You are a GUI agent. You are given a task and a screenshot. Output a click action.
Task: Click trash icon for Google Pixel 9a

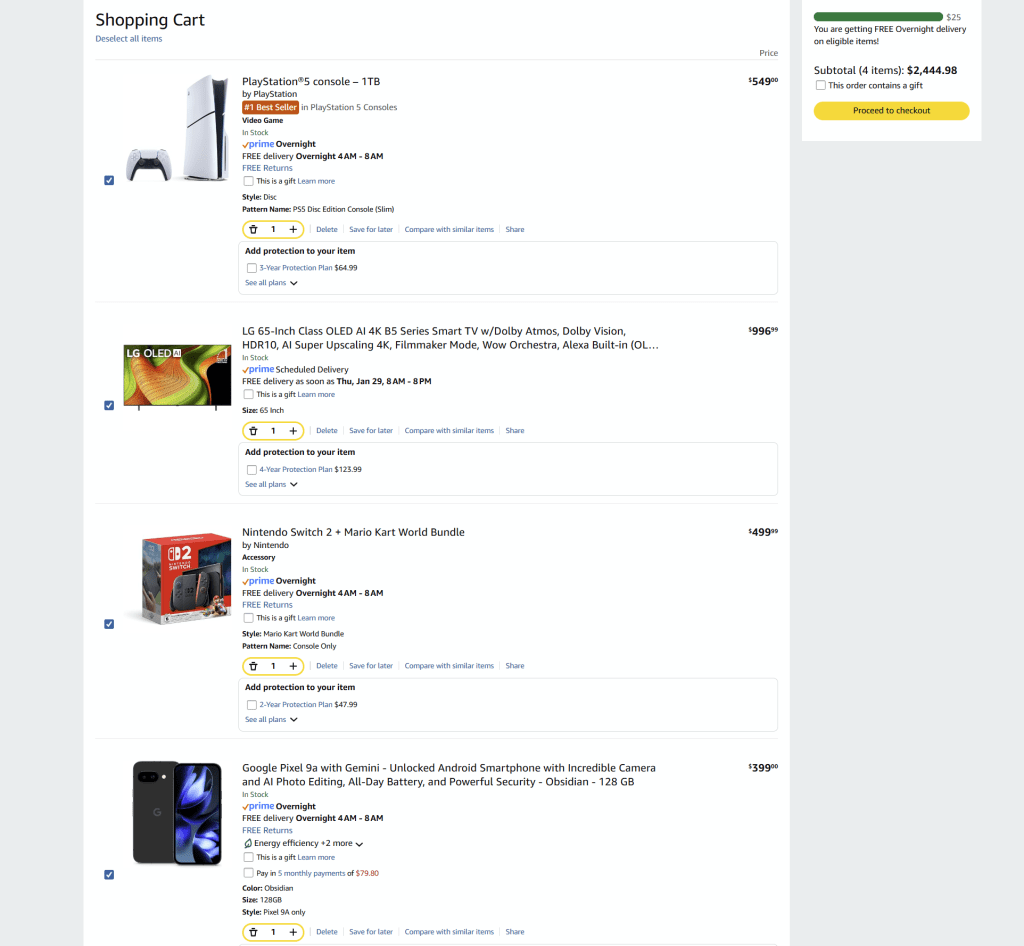pos(253,932)
